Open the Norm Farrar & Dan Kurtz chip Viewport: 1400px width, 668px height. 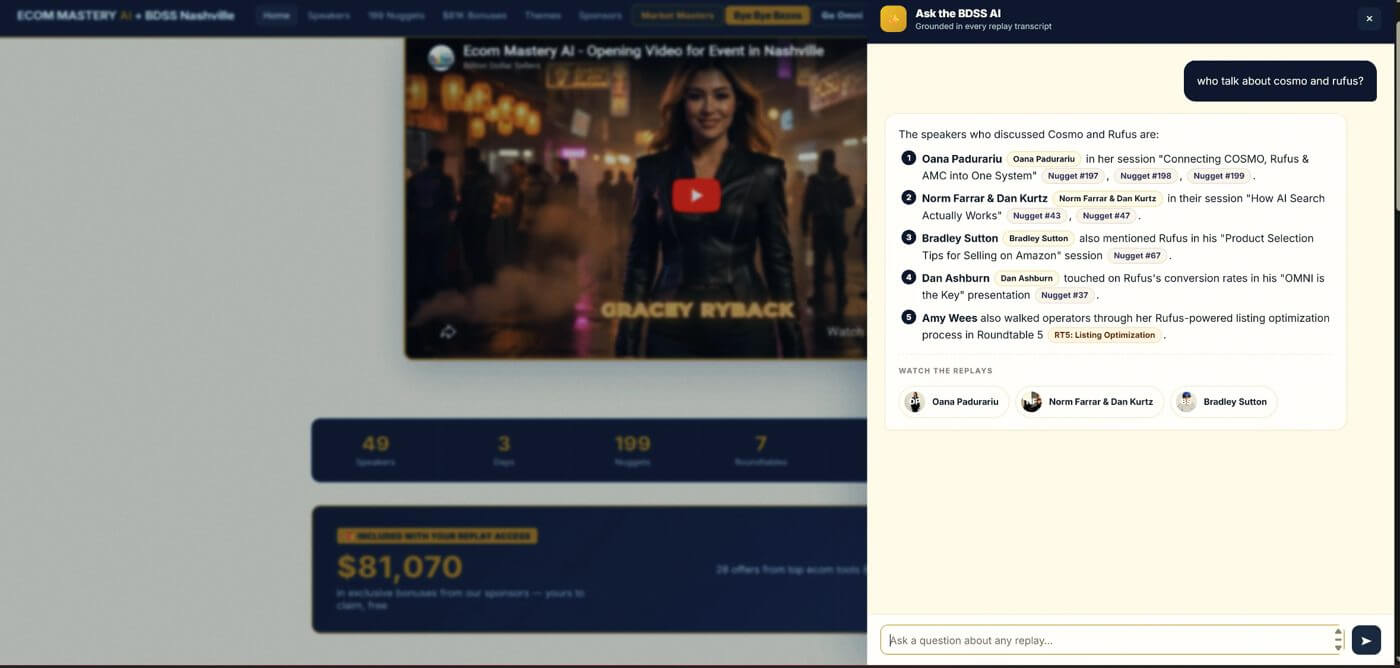click(x=1107, y=199)
